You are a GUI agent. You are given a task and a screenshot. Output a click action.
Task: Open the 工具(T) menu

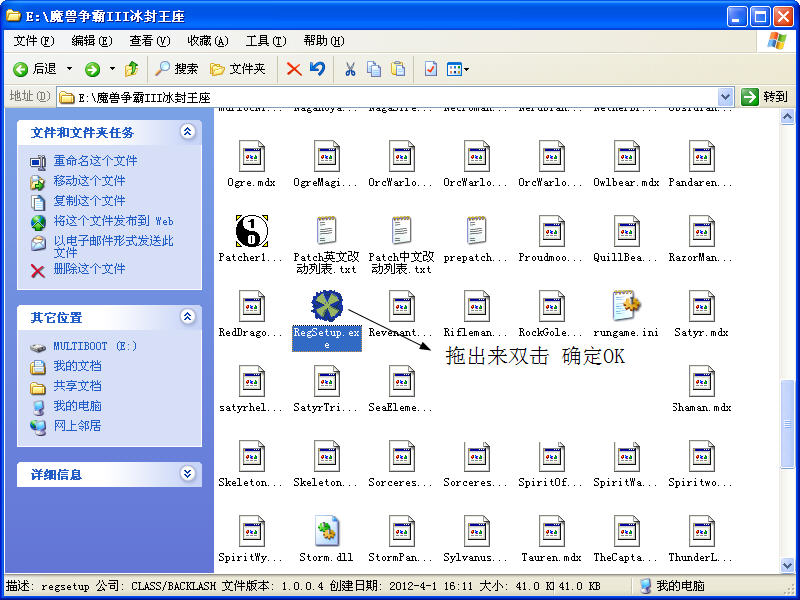click(x=266, y=41)
